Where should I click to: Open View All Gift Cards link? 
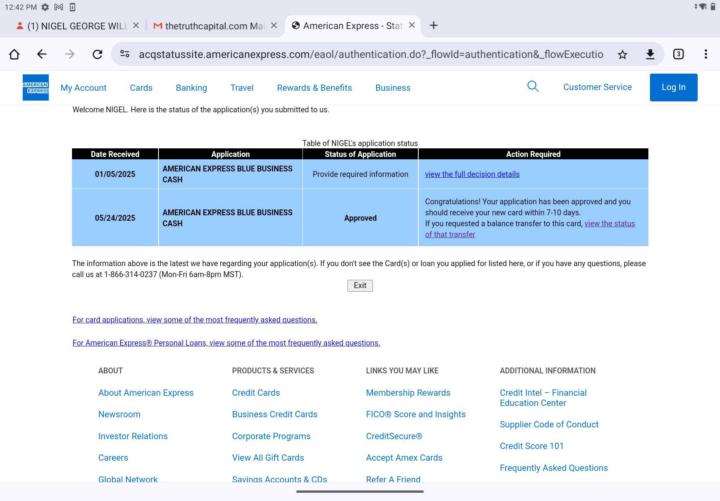pyautogui.click(x=268, y=458)
